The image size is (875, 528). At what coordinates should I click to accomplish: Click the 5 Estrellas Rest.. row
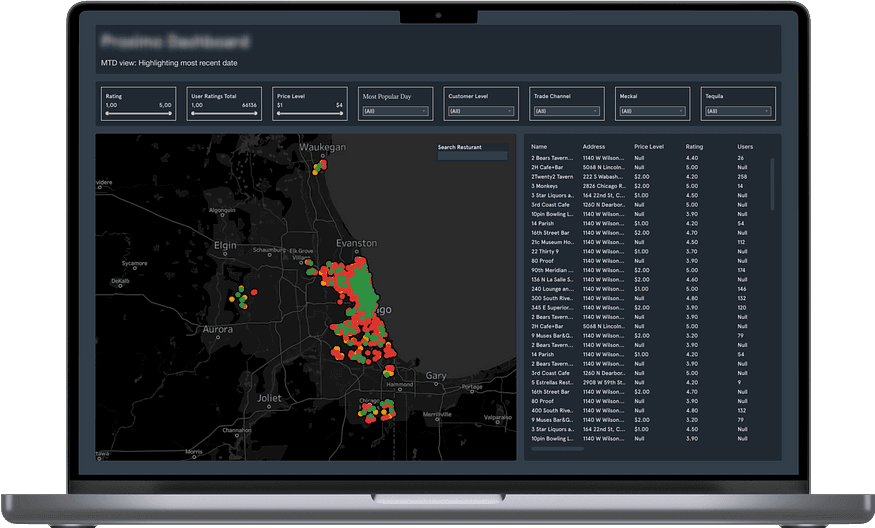tap(642, 382)
